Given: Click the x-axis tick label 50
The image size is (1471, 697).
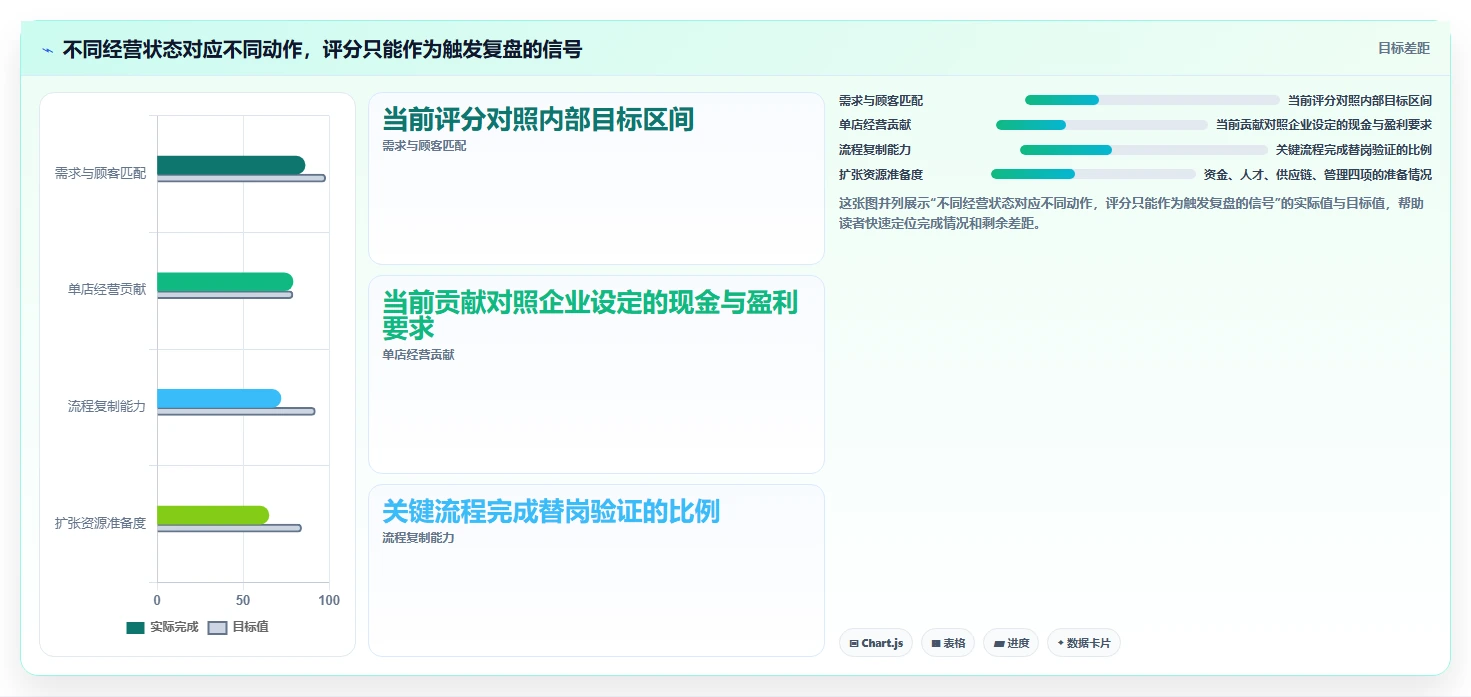Looking at the screenshot, I should [x=243, y=601].
